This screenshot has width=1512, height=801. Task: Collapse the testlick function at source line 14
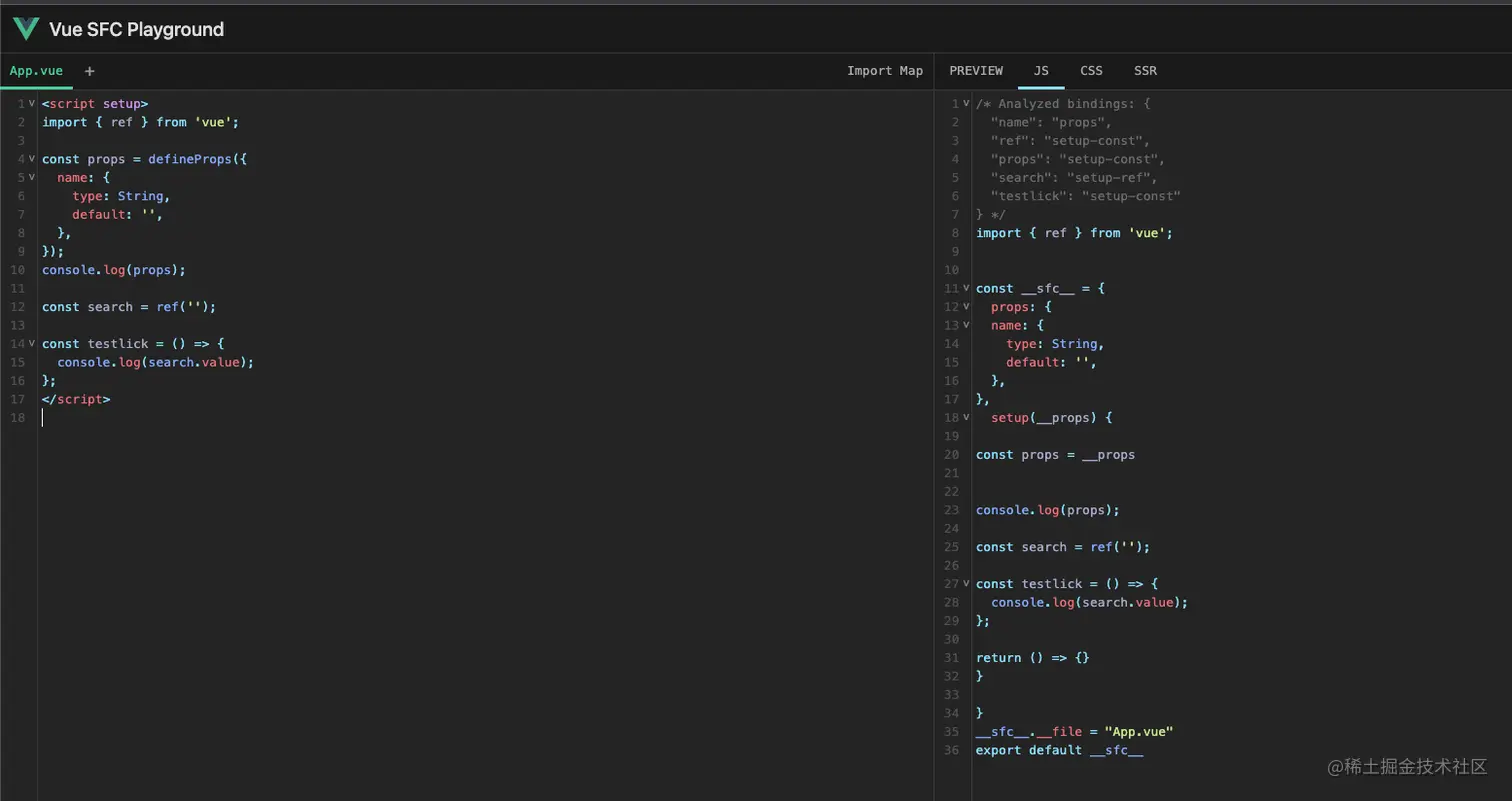pyautogui.click(x=31, y=344)
